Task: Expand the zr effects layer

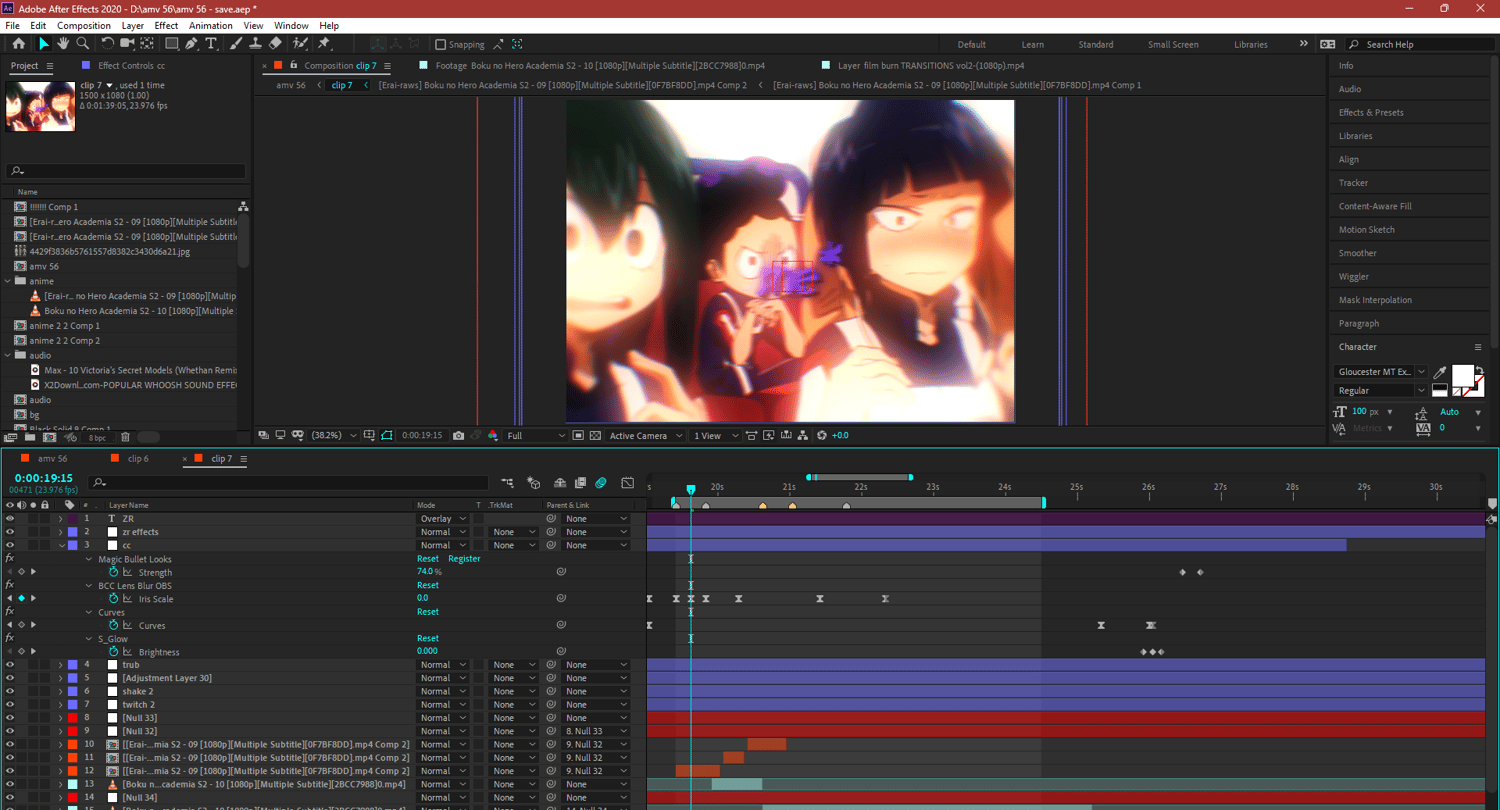Action: coord(60,532)
